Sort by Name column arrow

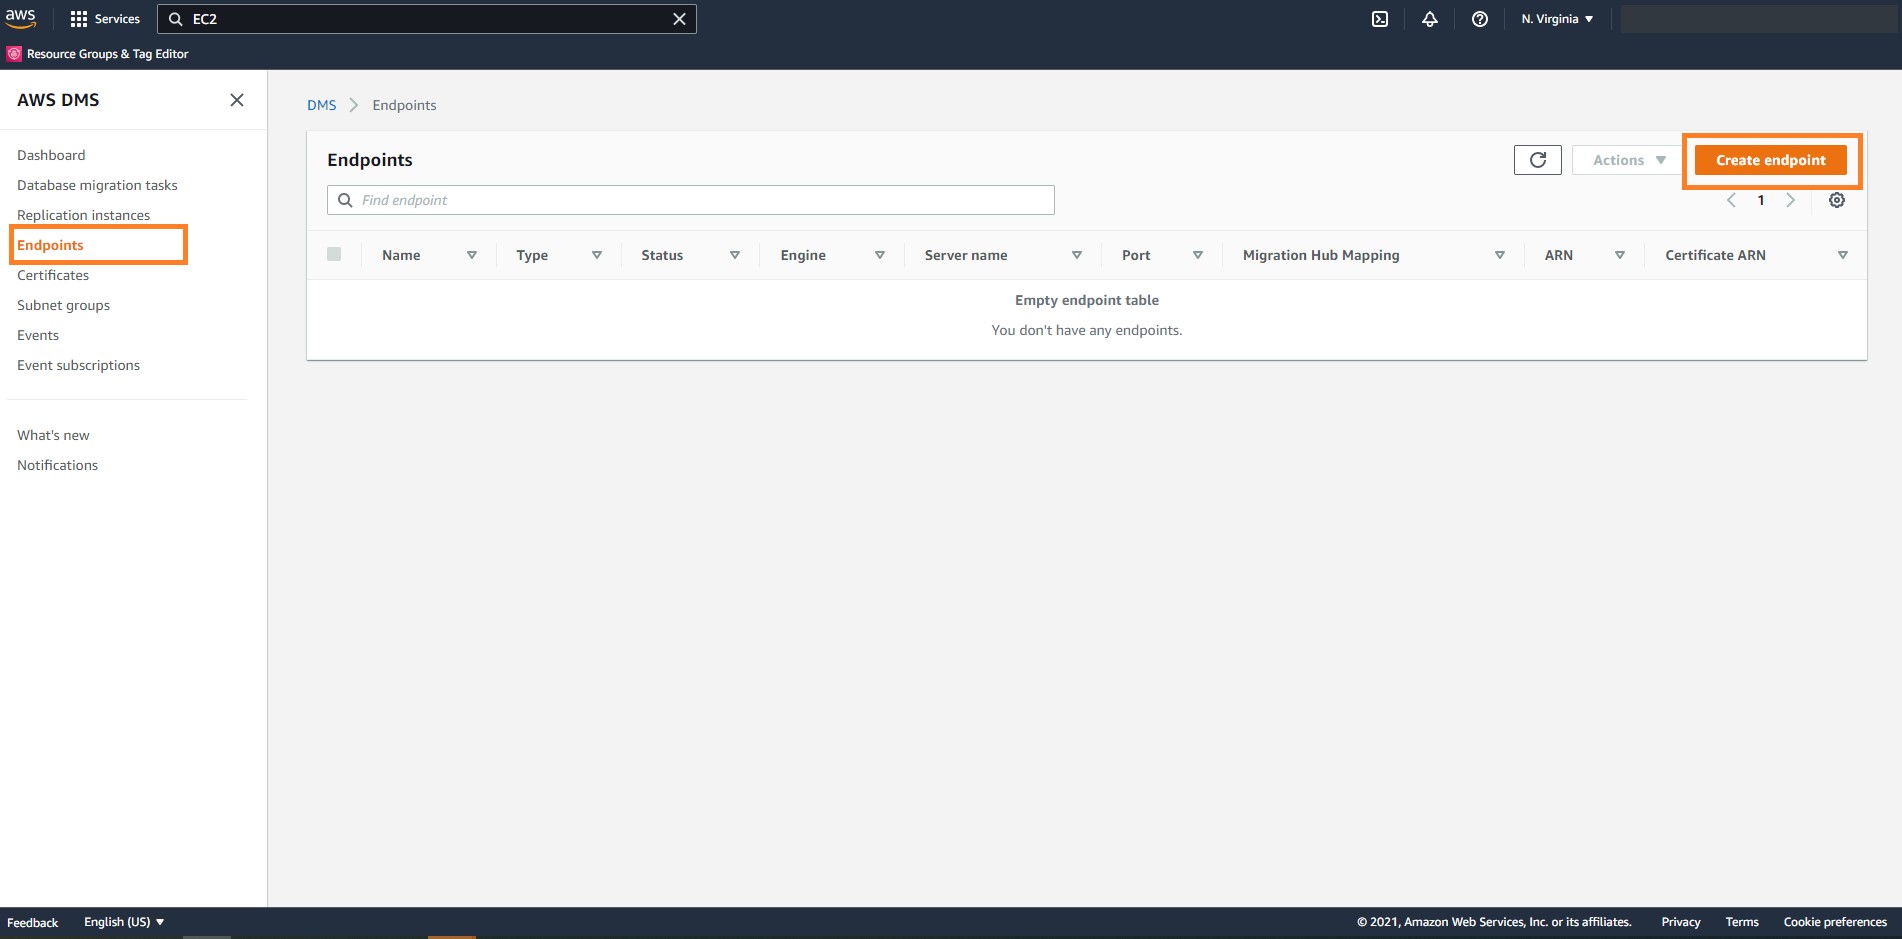tap(472, 255)
